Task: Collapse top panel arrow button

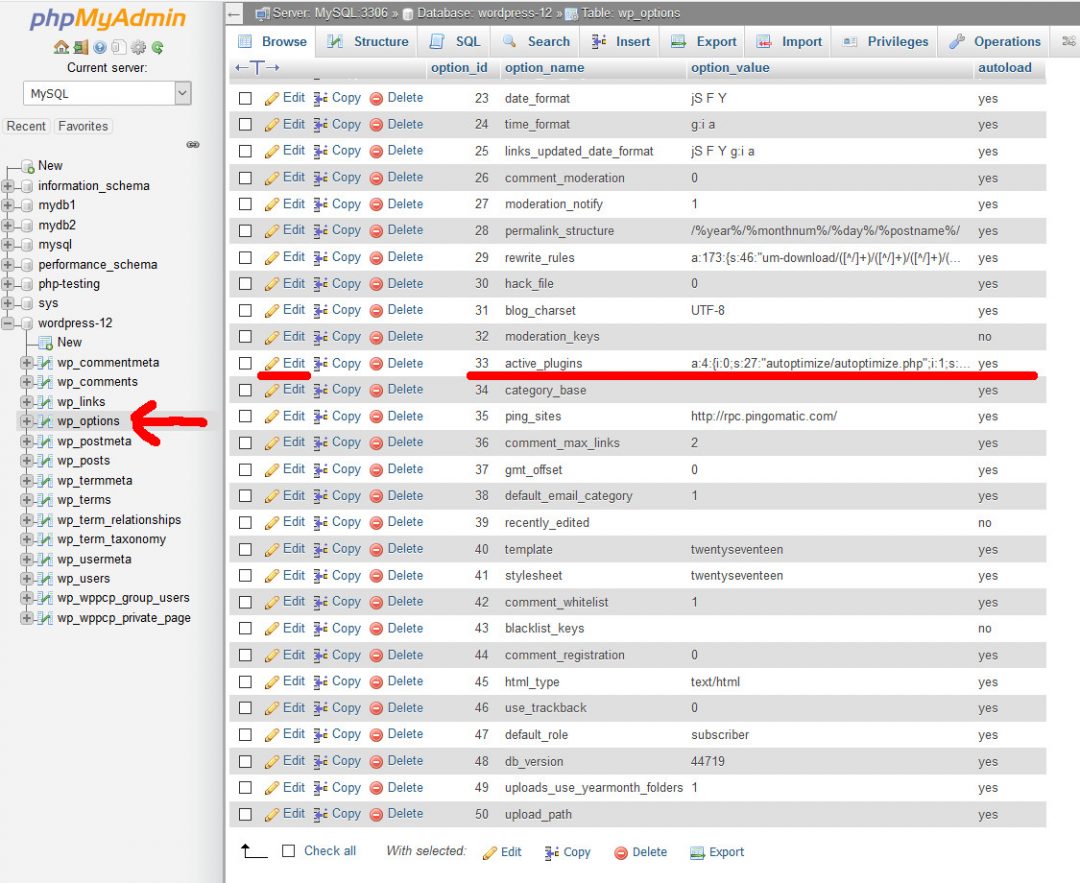Action: 234,13
